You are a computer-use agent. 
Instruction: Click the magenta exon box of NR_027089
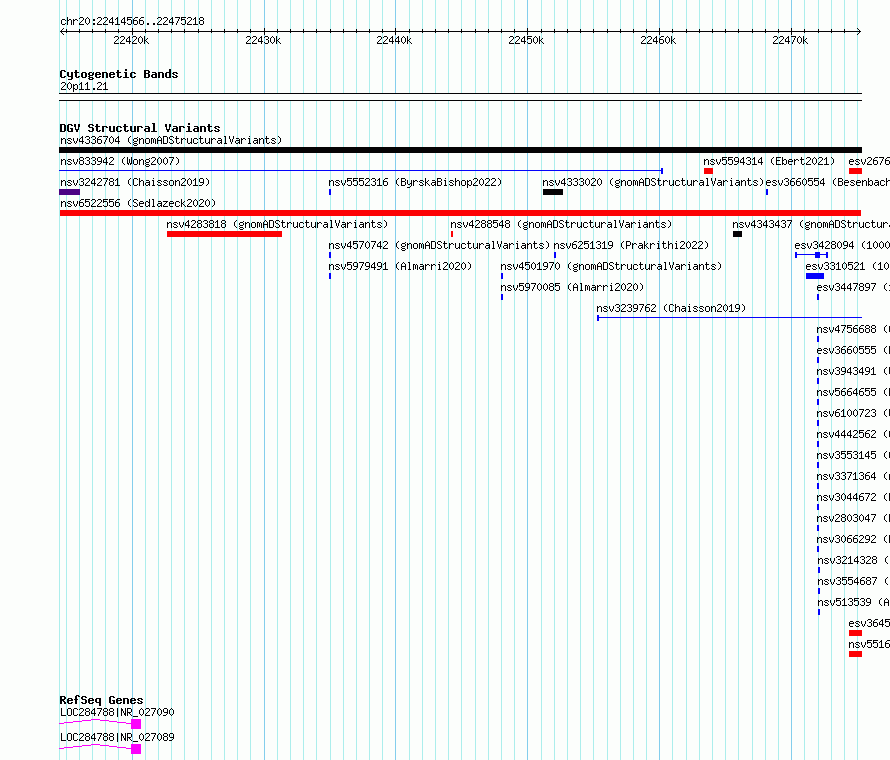[x=136, y=749]
